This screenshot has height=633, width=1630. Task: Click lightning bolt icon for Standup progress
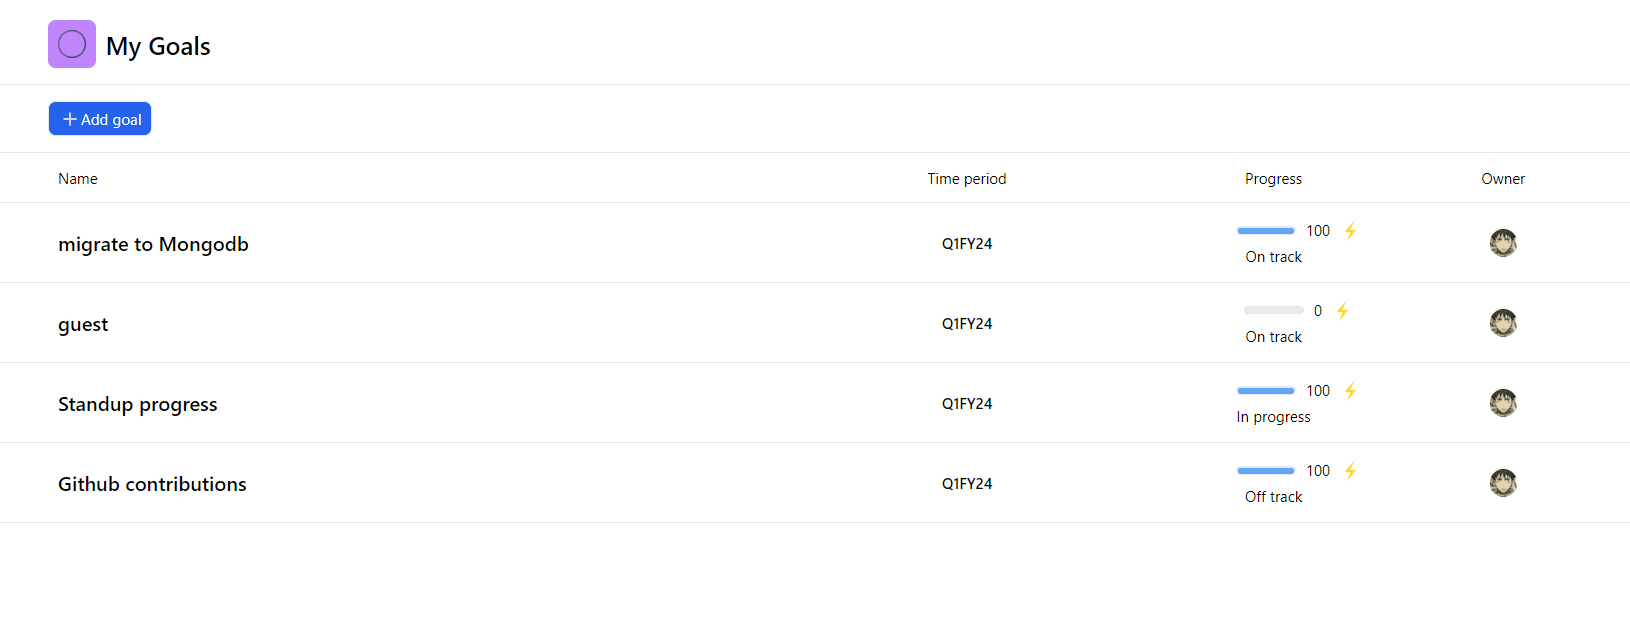(x=1350, y=391)
